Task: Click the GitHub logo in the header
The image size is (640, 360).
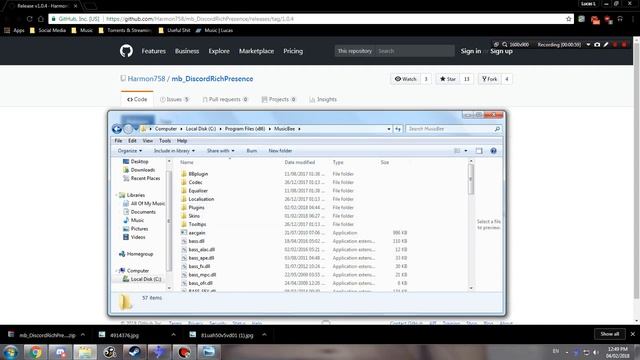Action: click(x=126, y=51)
